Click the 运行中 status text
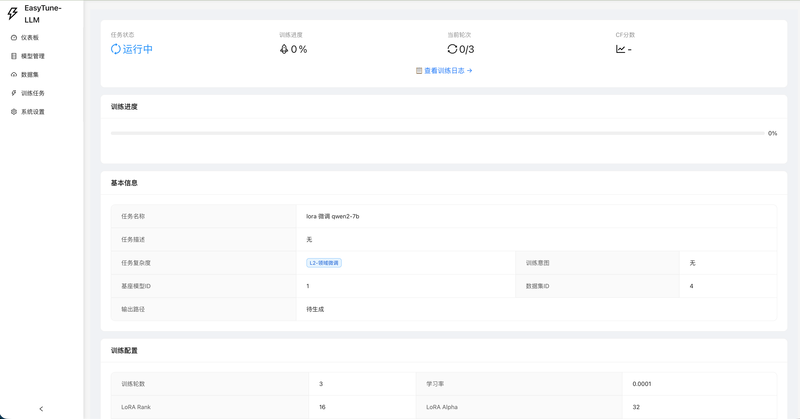The height and width of the screenshot is (419, 800). pos(138,49)
